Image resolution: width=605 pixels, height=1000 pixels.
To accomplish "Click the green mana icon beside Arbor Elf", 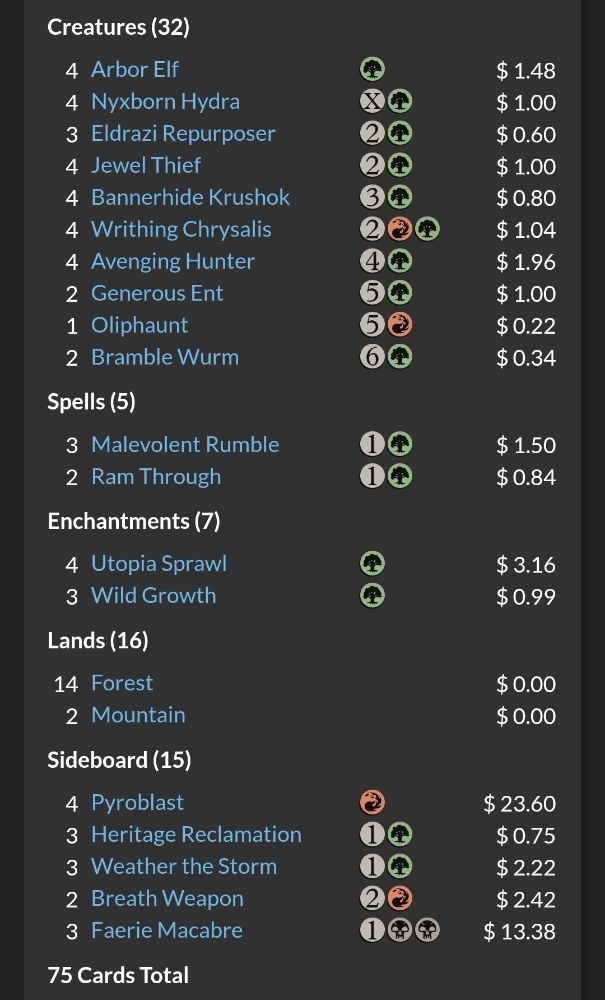I will coord(372,70).
